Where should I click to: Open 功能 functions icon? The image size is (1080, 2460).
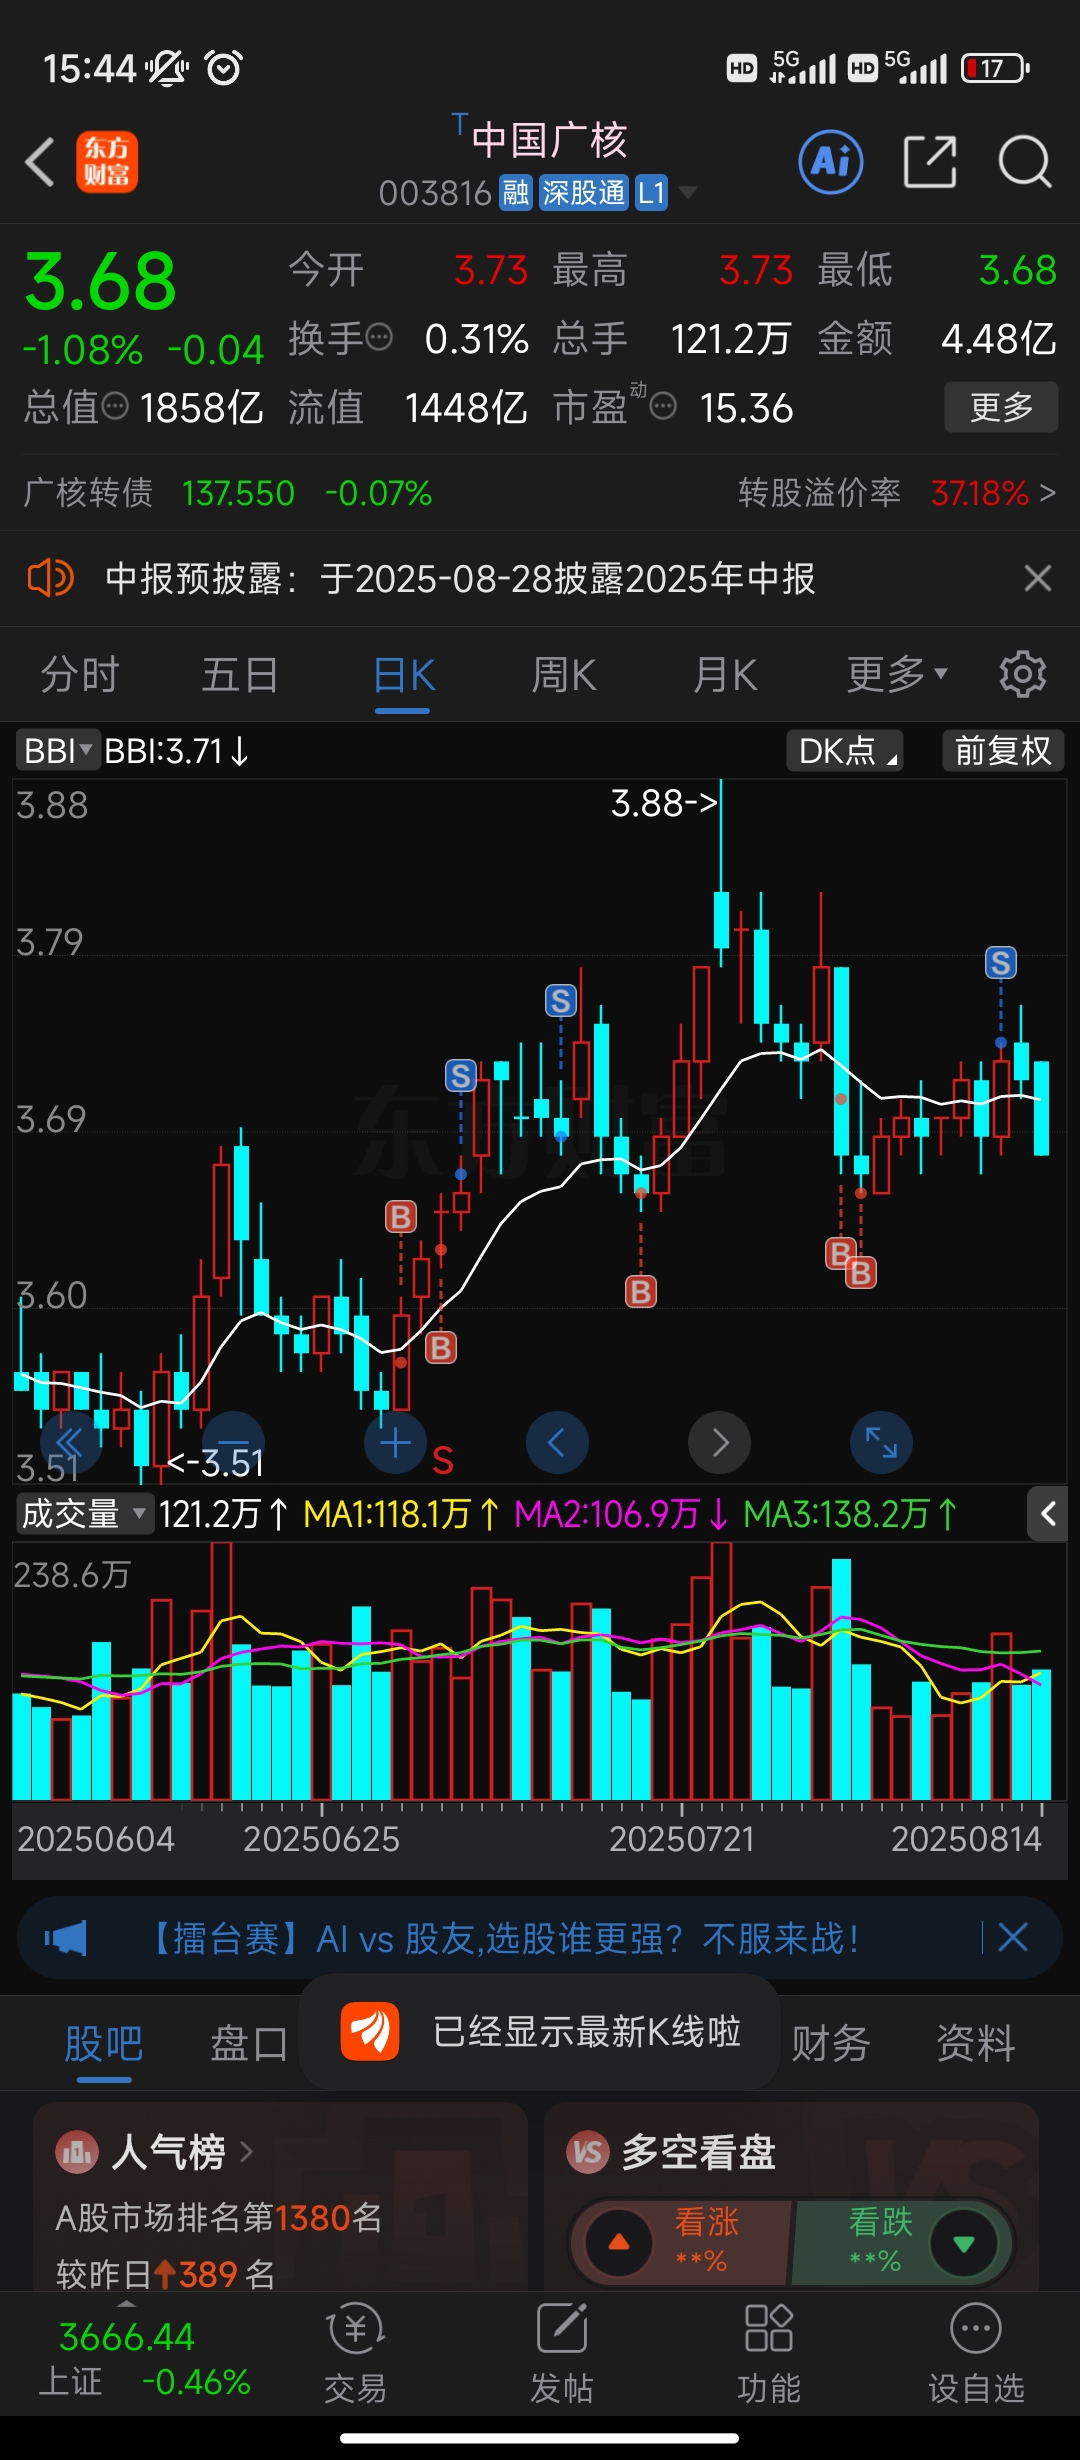(x=769, y=2354)
